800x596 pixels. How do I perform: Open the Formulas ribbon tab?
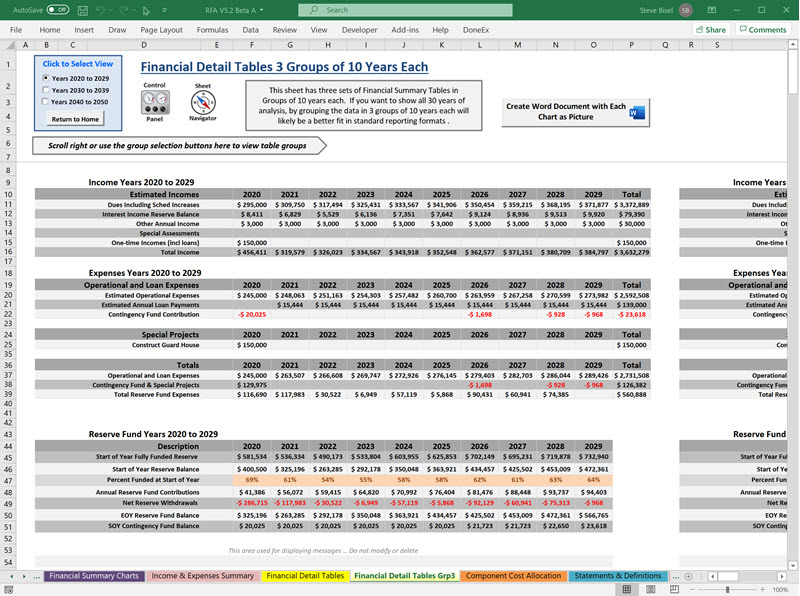pos(212,30)
